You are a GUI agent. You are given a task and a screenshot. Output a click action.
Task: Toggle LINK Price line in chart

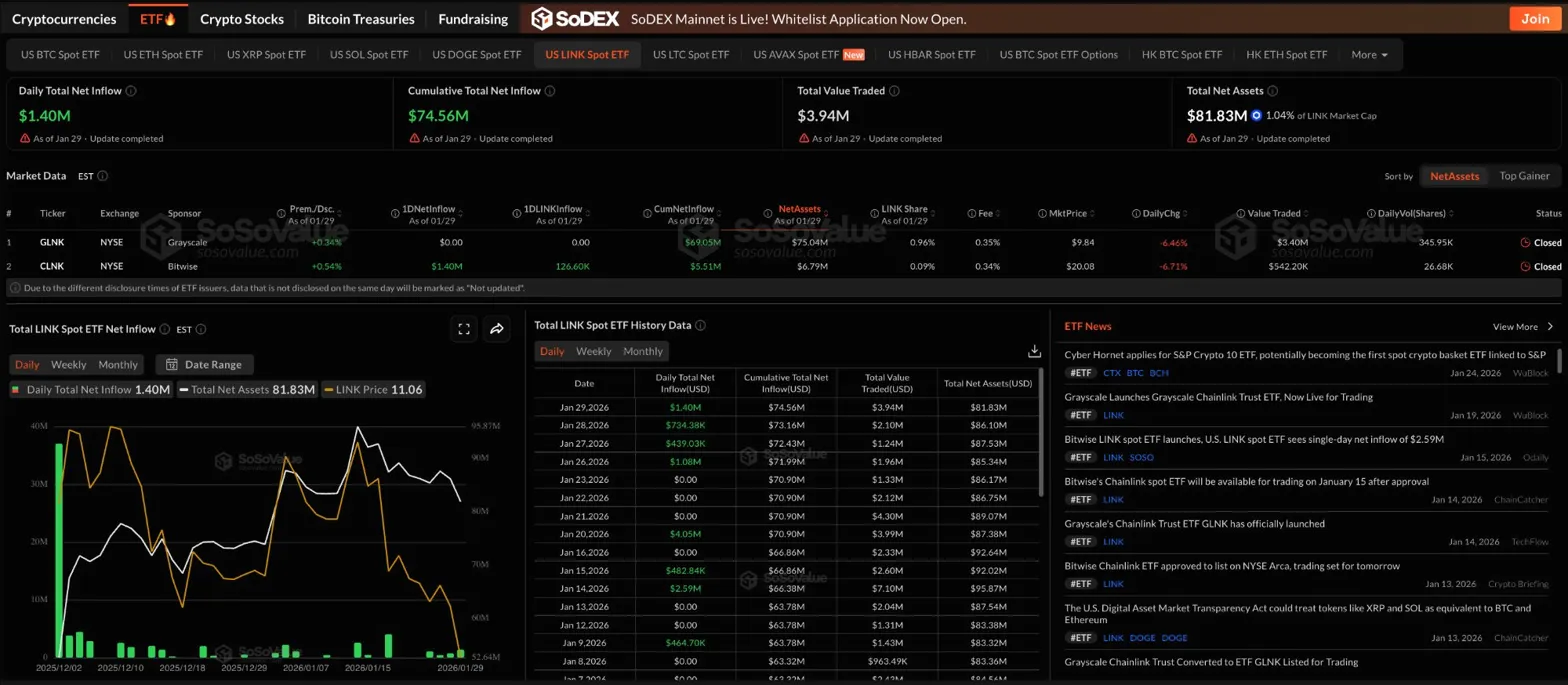[x=373, y=389]
